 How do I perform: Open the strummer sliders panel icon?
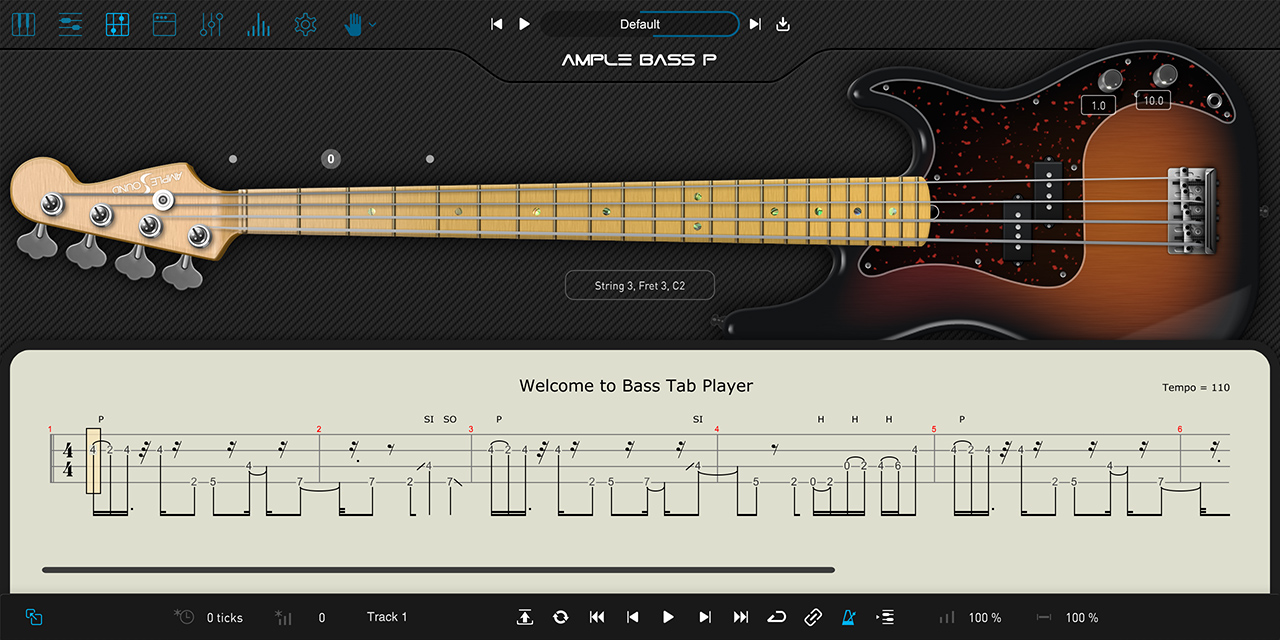70,24
